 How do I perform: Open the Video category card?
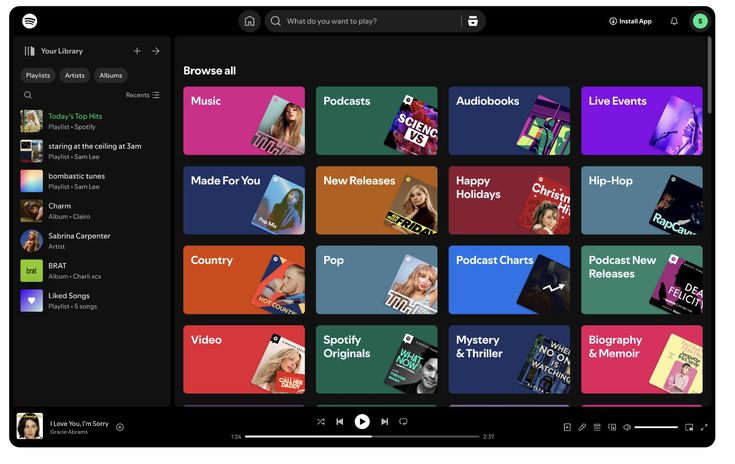(x=244, y=359)
